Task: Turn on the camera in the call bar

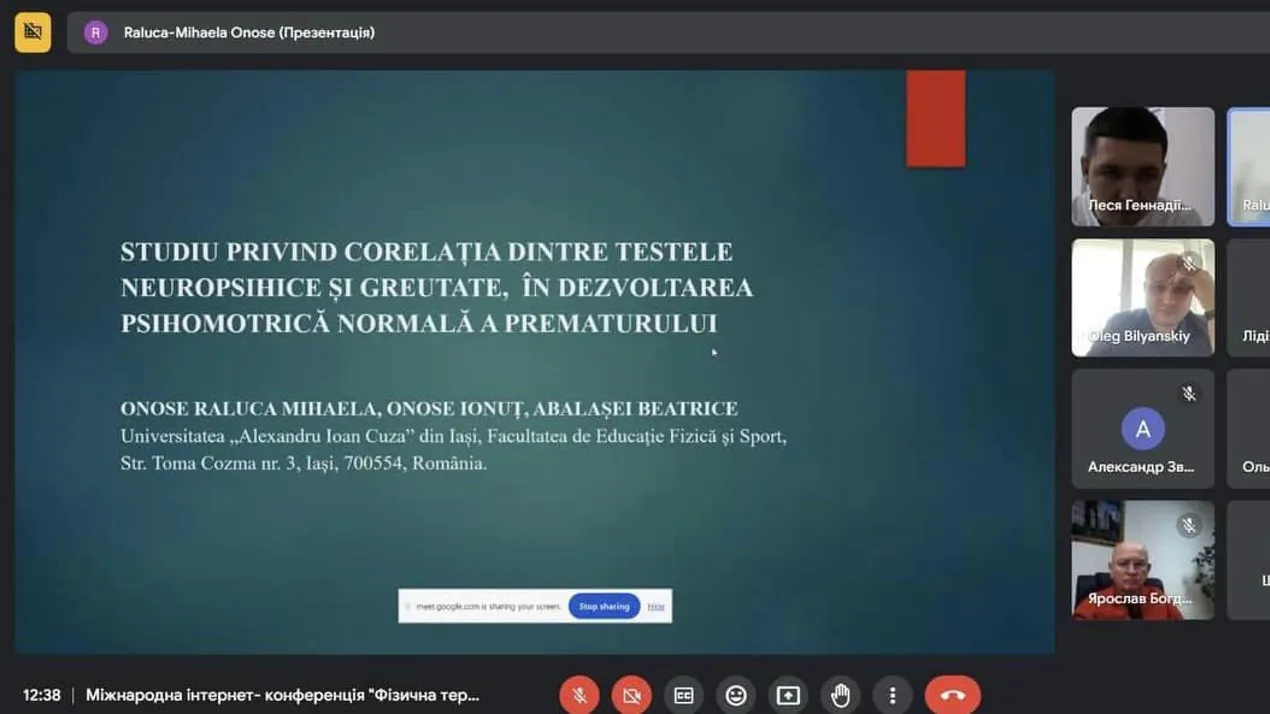Action: point(632,695)
